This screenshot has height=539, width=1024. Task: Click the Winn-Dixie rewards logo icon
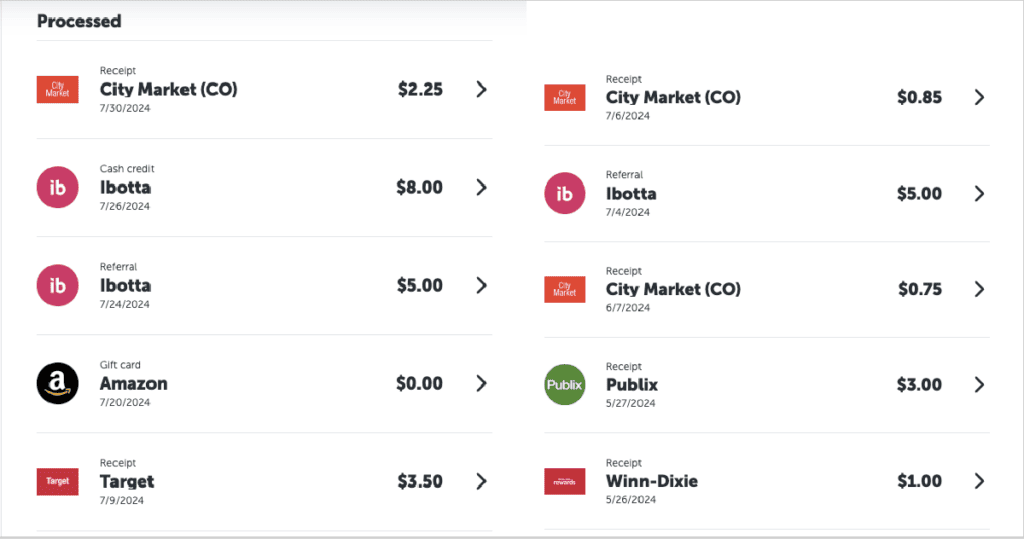click(564, 481)
